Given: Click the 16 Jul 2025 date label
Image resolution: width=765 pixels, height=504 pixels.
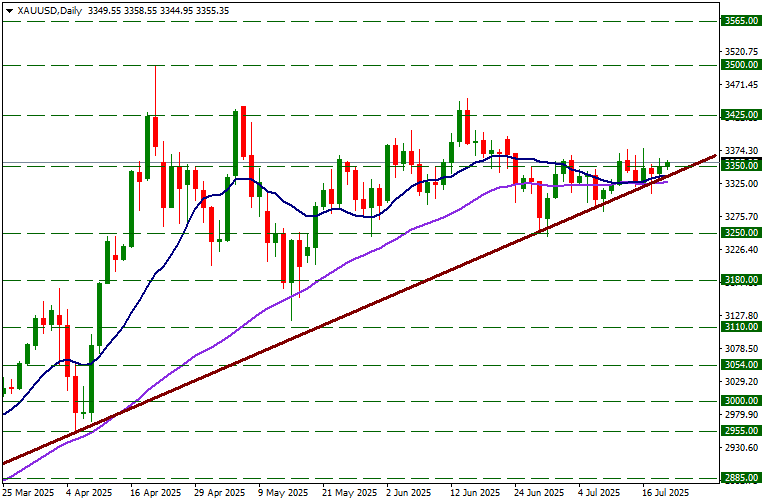Looking at the screenshot, I should 666,493.
